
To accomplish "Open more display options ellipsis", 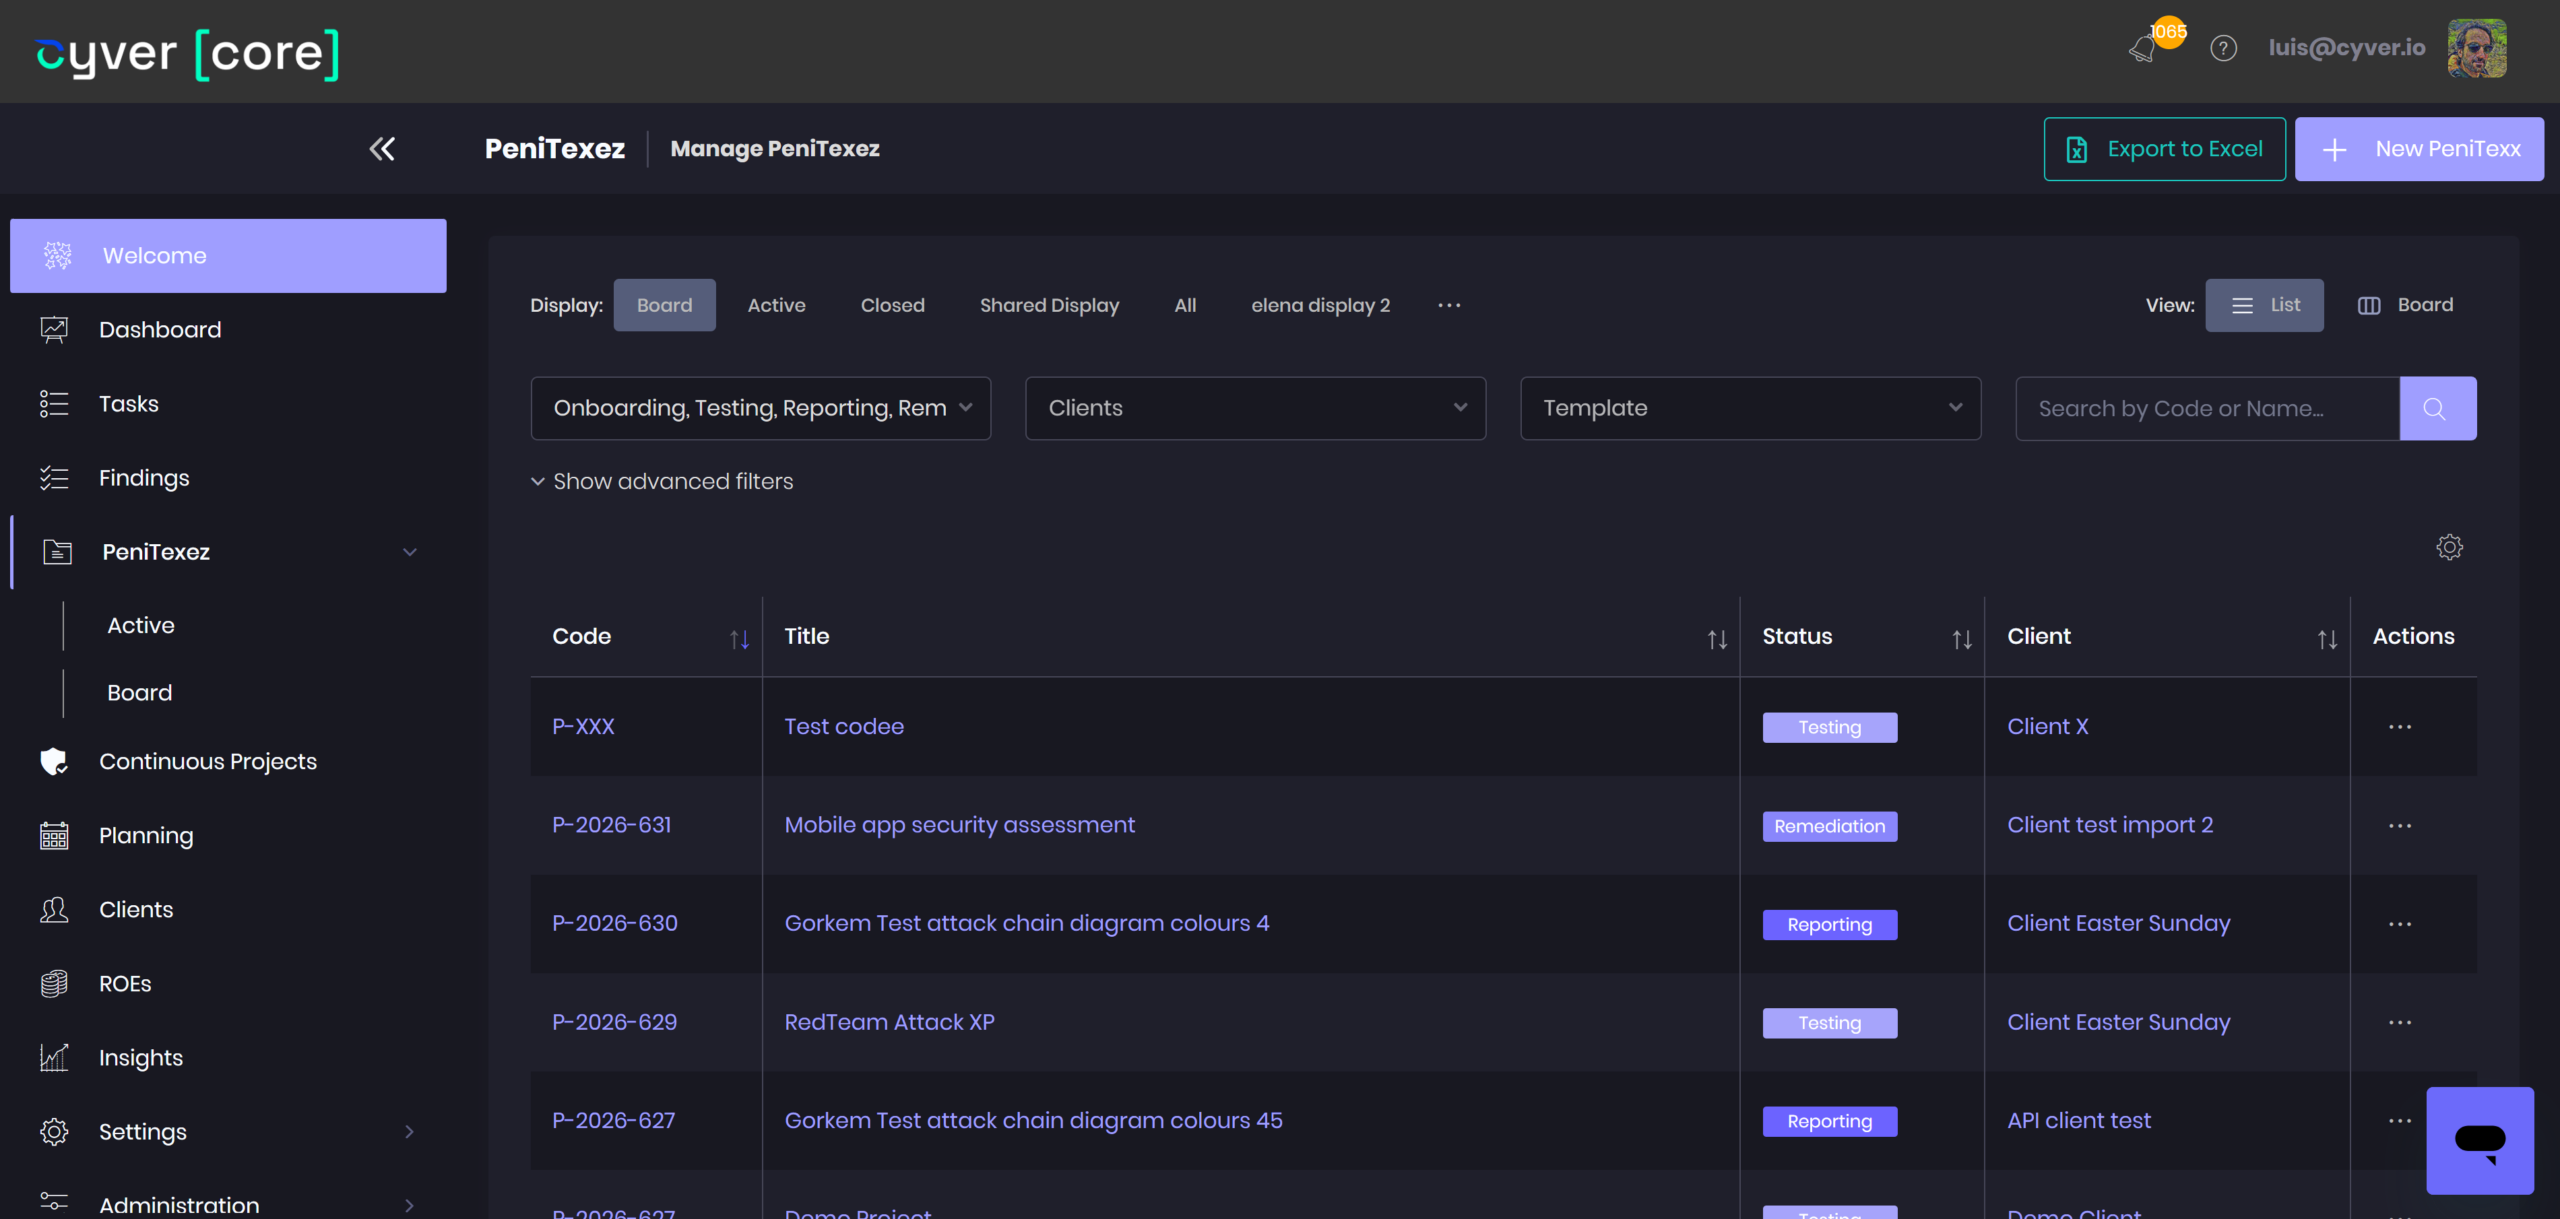I will point(1449,305).
